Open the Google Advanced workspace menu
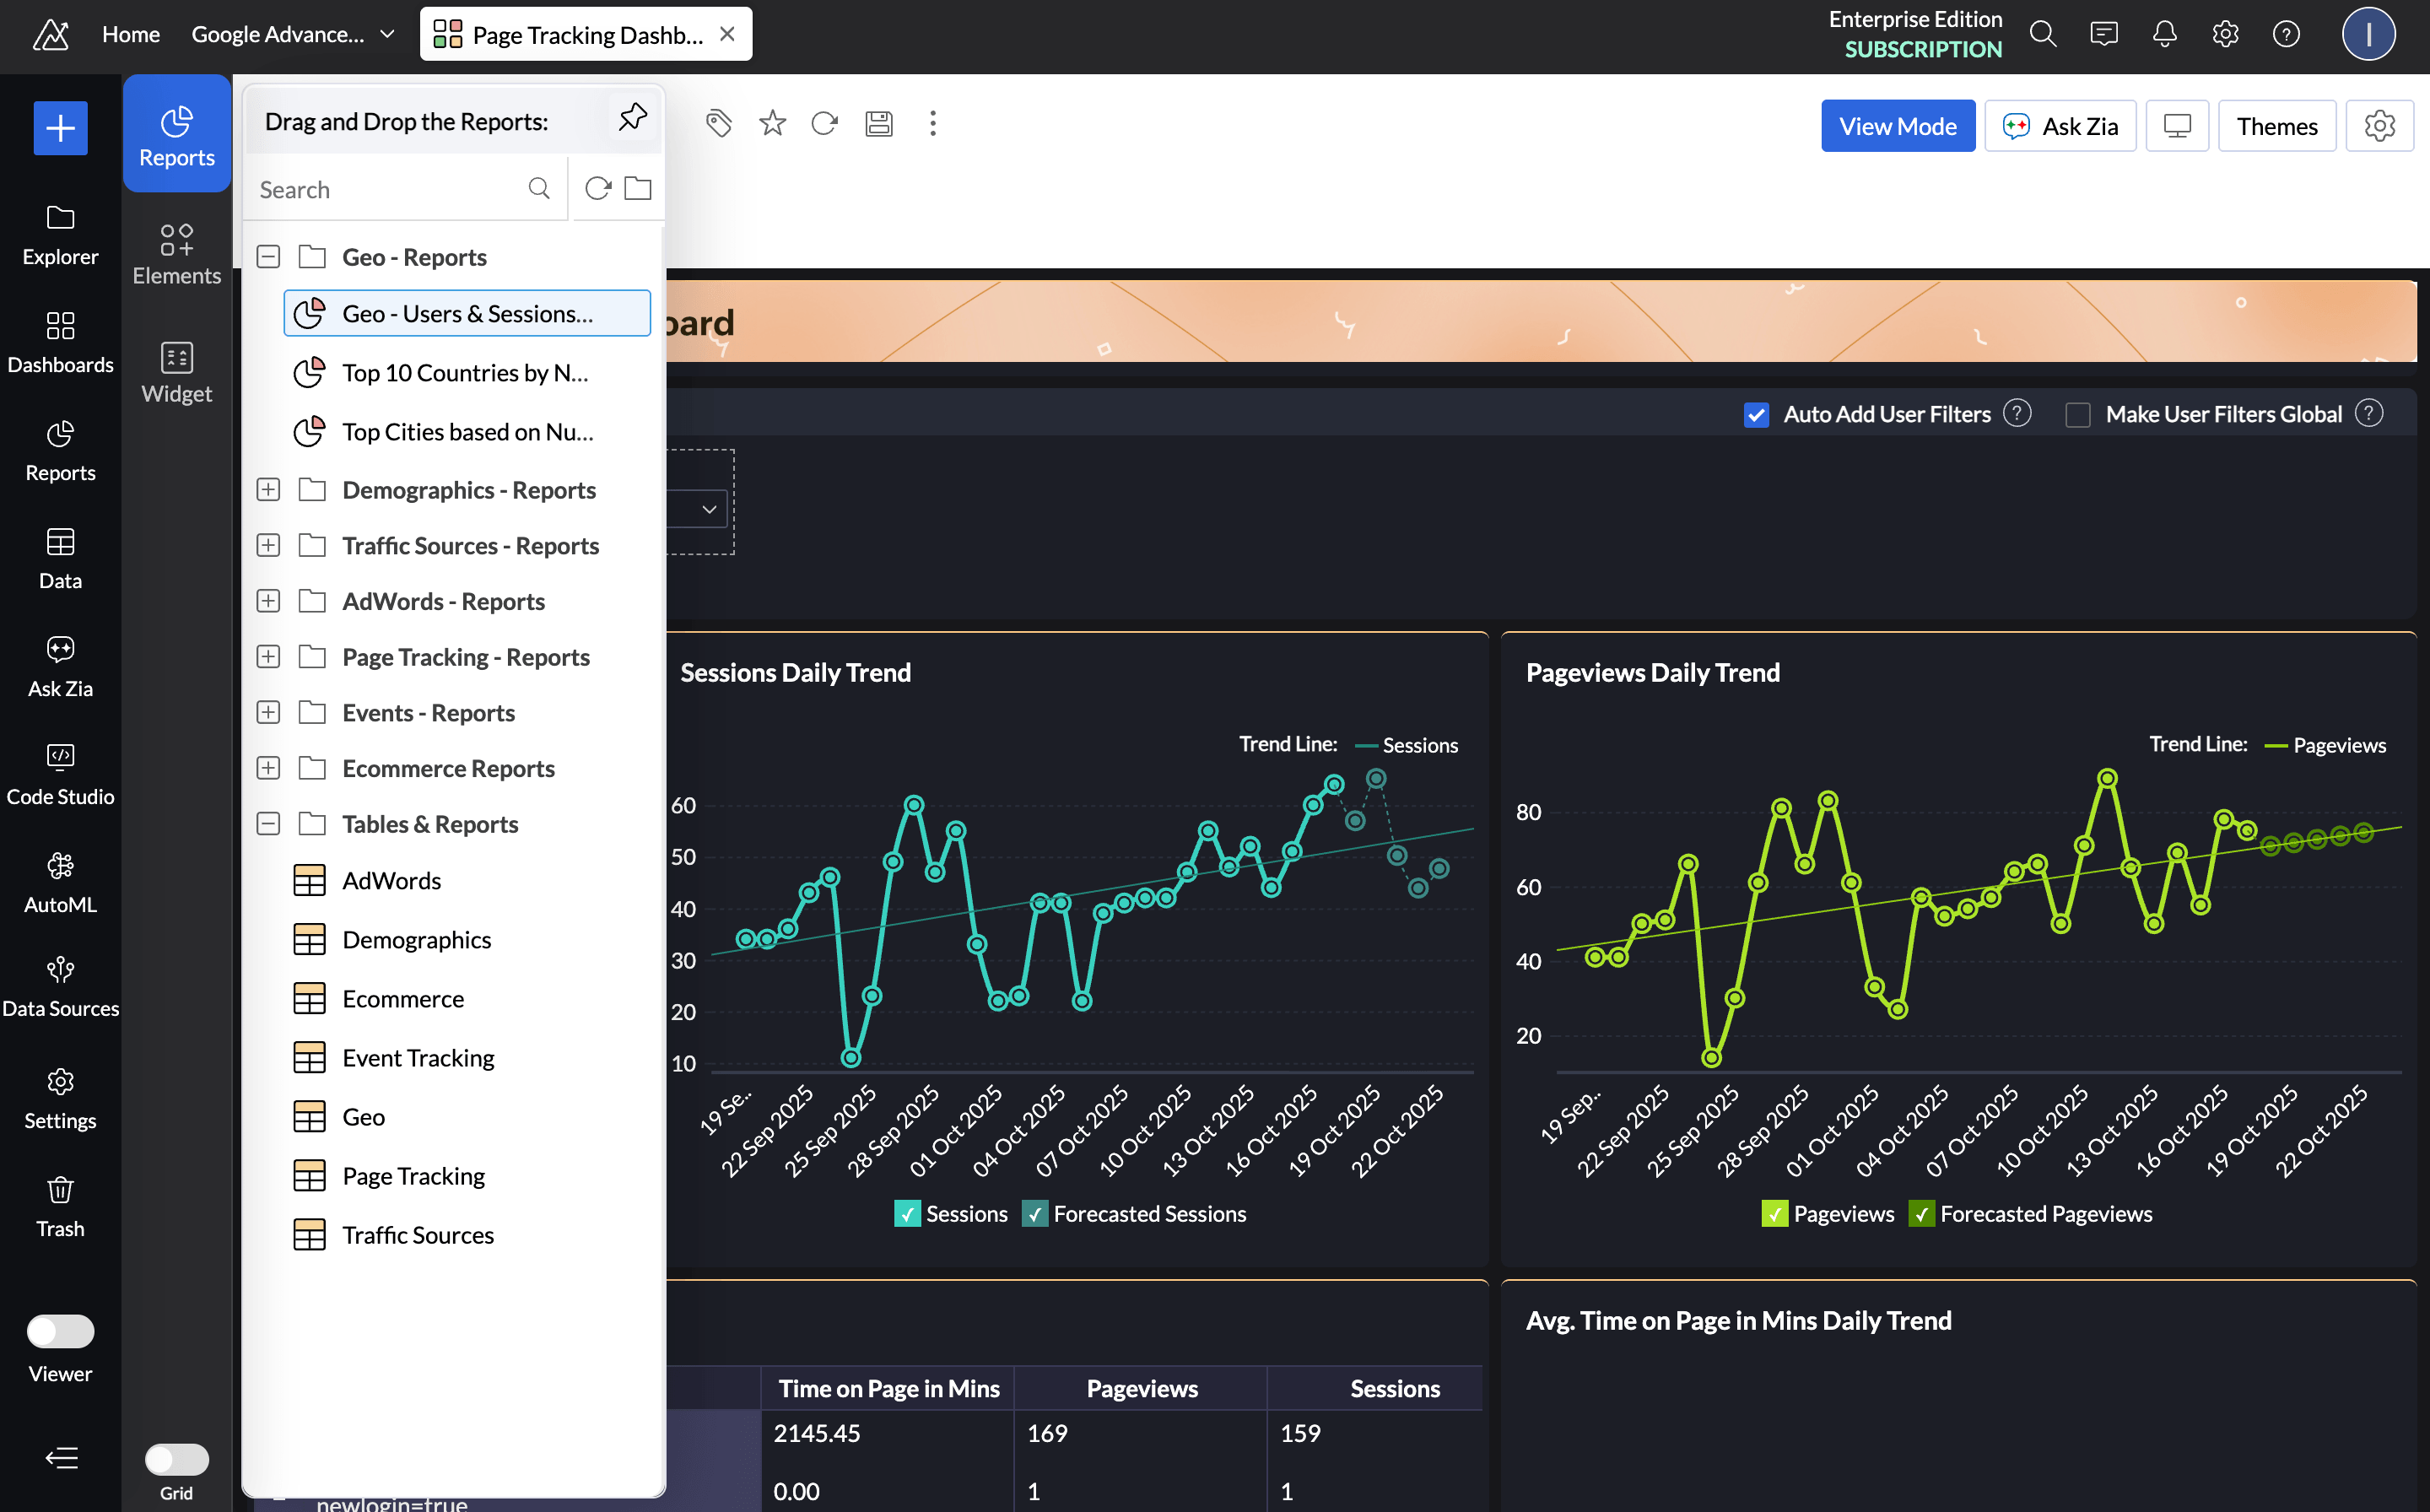The width and height of the screenshot is (2430, 1512). [290, 33]
